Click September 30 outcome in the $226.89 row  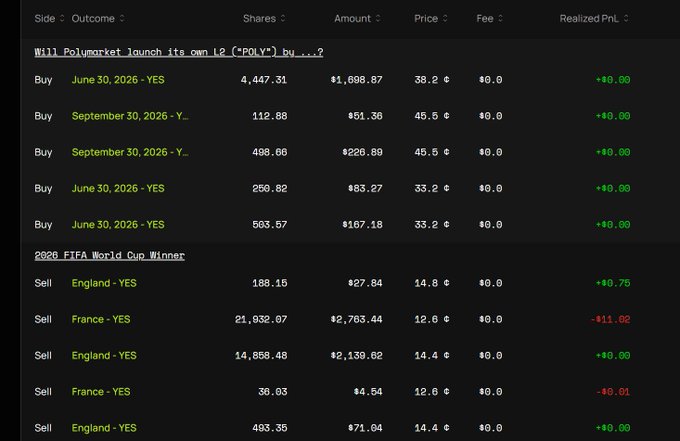click(130, 152)
